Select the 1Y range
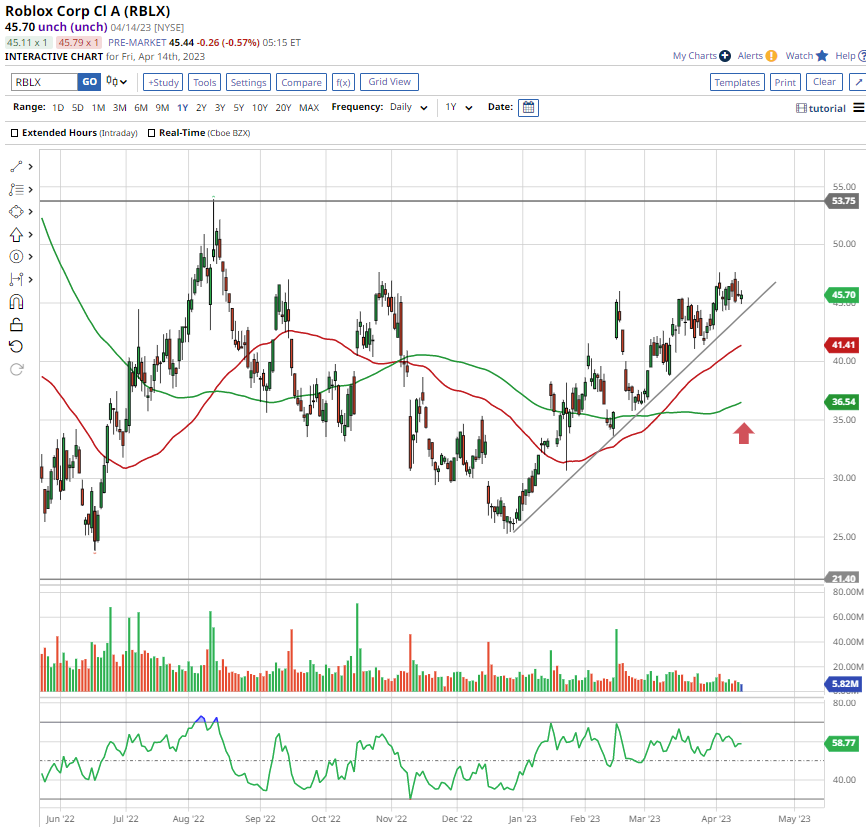The height and width of the screenshot is (837, 866). 183,108
